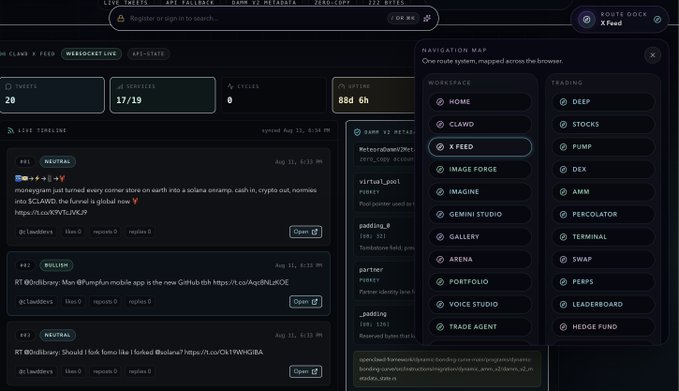Viewport: 679px width, 391px height.
Task: Open the PORTFOLIO route
Action: tap(480, 282)
